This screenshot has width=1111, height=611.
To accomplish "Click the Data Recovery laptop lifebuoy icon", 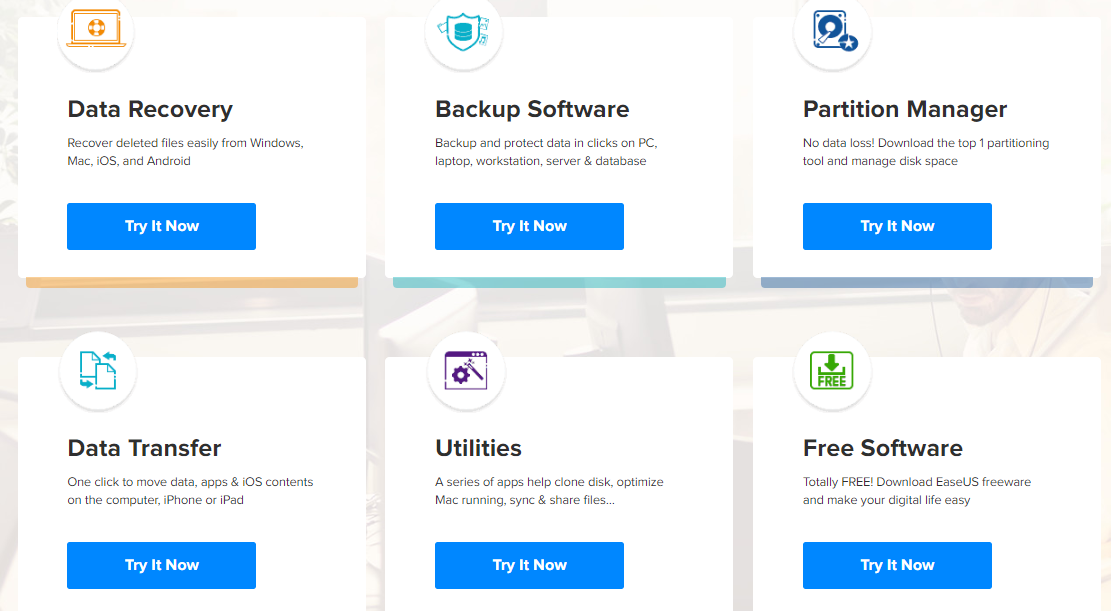I will 96,29.
